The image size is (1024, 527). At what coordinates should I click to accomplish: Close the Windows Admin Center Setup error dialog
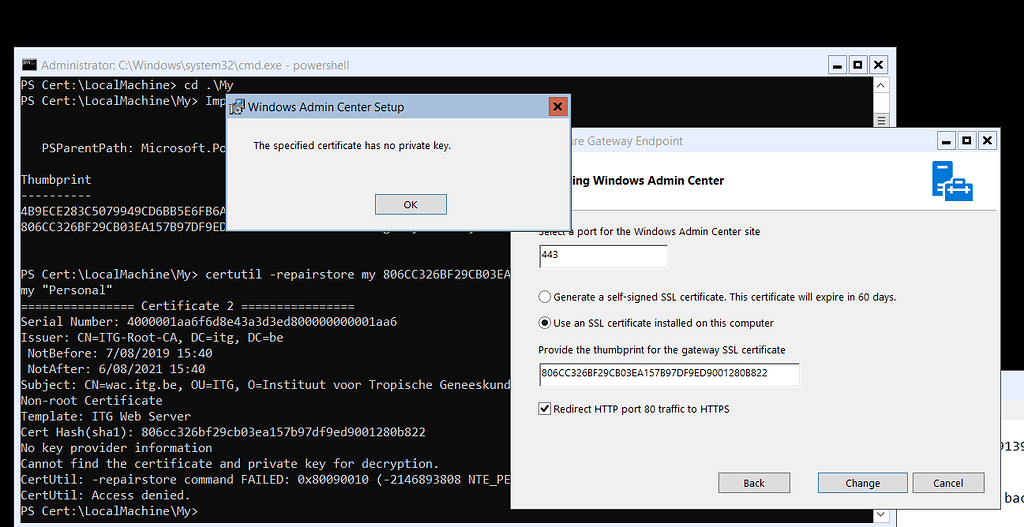[557, 106]
